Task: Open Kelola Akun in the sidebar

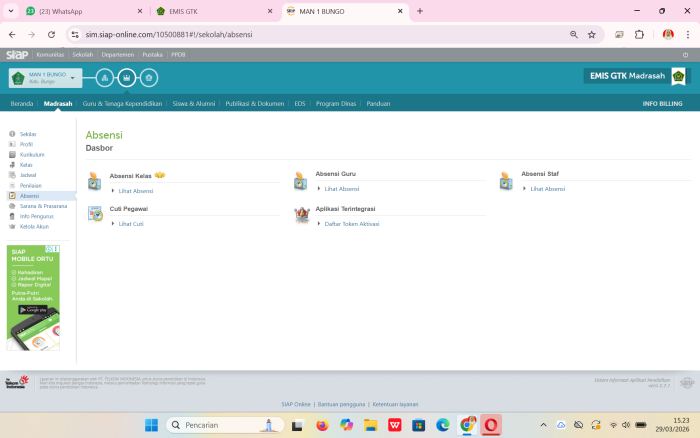Action: (x=34, y=226)
